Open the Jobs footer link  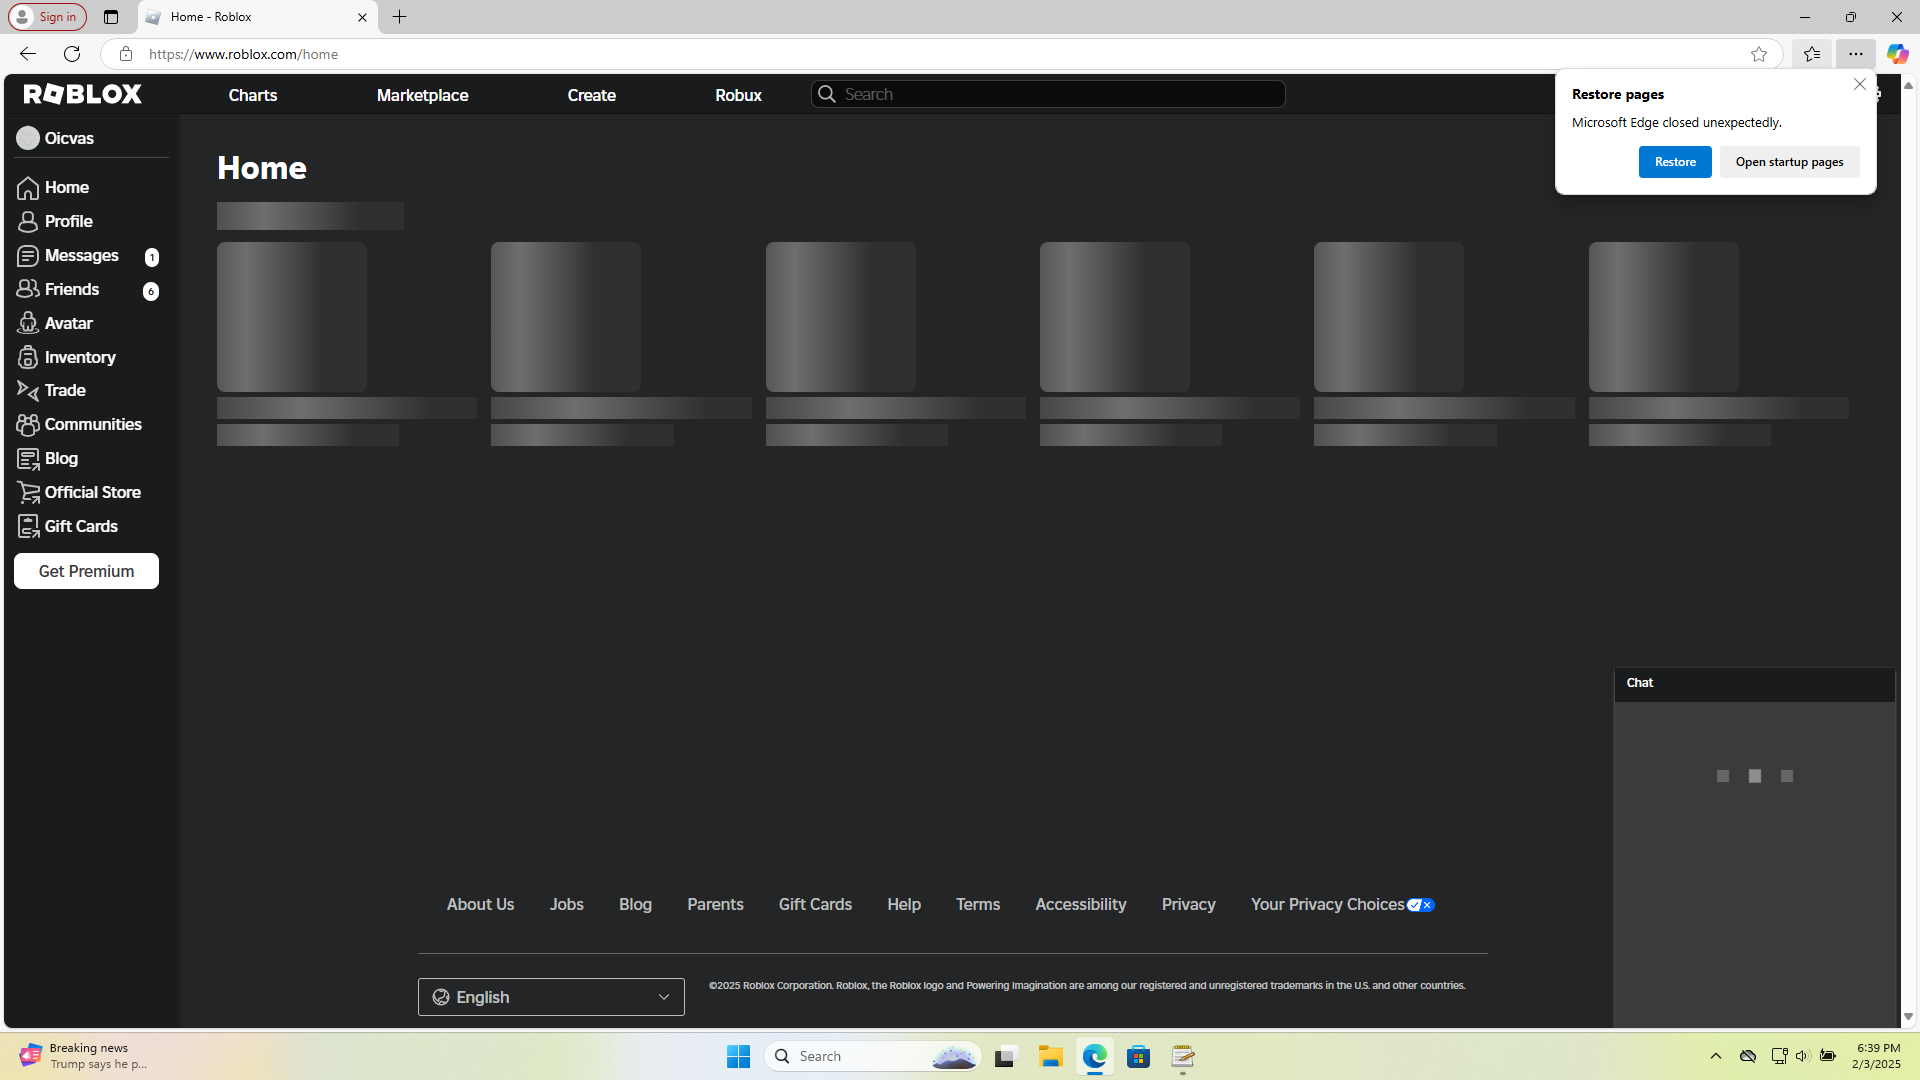coord(566,904)
